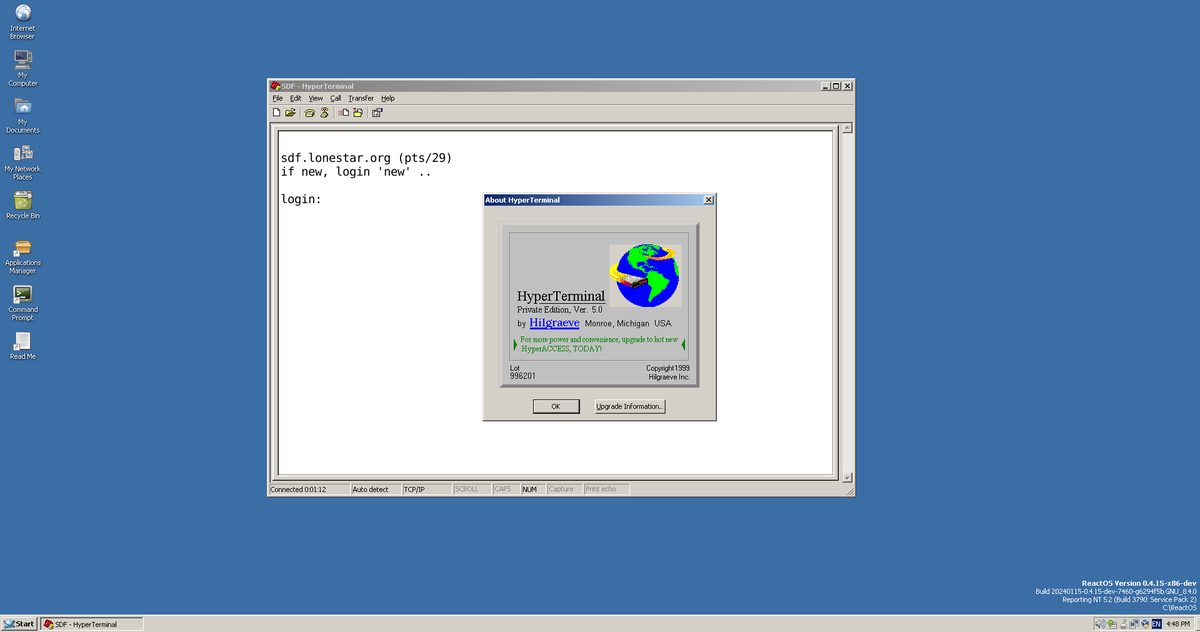Open the Call menu
Screen dimensions: 1200x632
coord(336,98)
